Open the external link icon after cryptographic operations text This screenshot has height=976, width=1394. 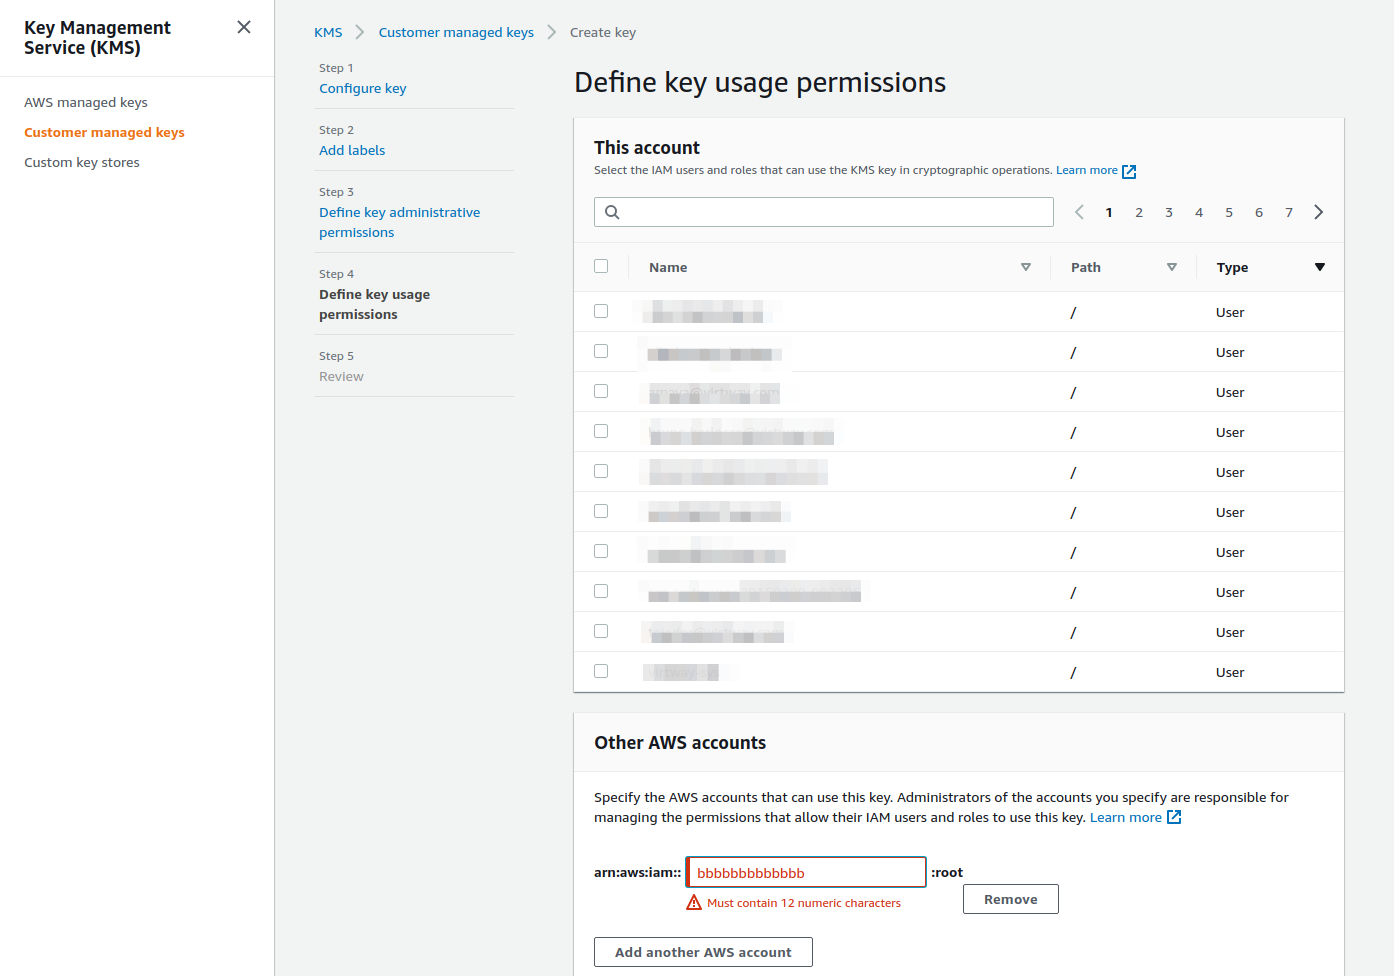click(1130, 170)
